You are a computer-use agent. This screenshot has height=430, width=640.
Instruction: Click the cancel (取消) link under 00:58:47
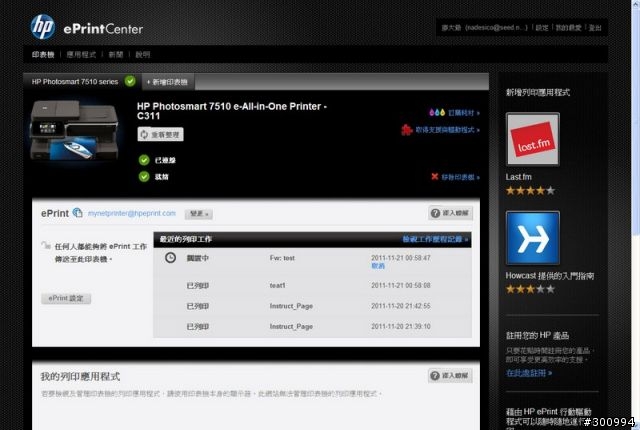tap(378, 266)
